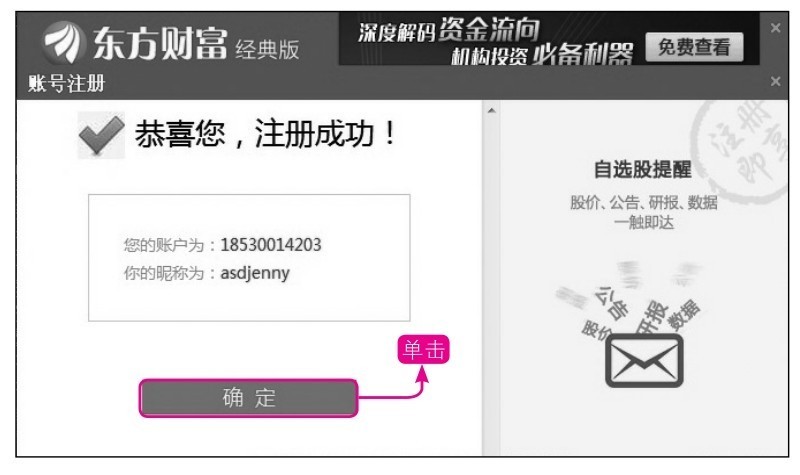Image resolution: width=800 pixels, height=475 pixels.
Task: Click the 注册 stamp graphic
Action: (740, 151)
